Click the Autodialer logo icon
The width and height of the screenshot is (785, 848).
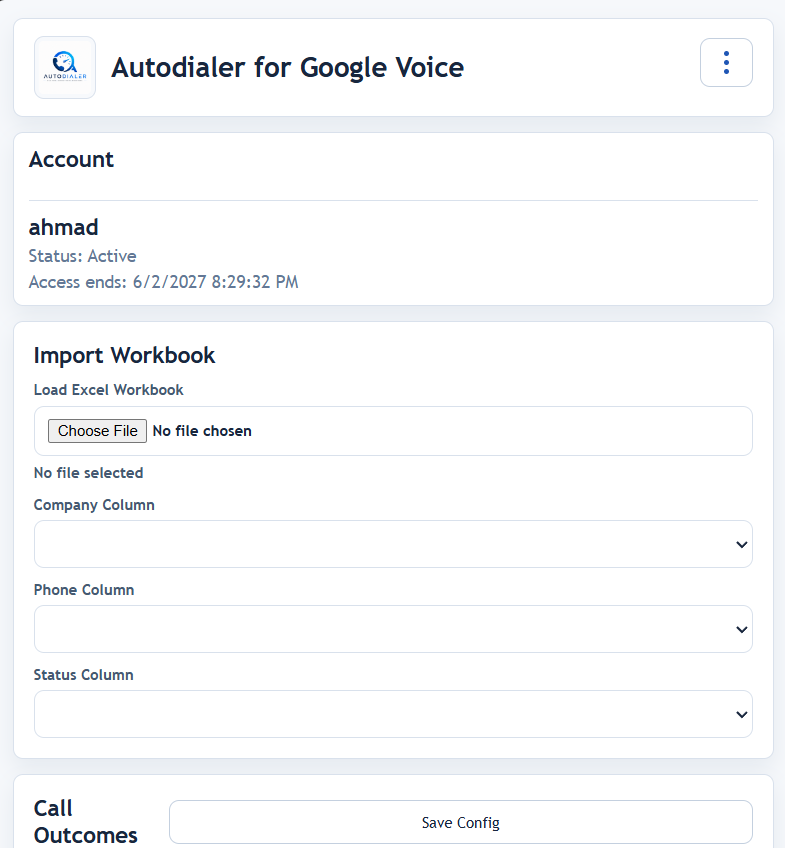pos(65,68)
